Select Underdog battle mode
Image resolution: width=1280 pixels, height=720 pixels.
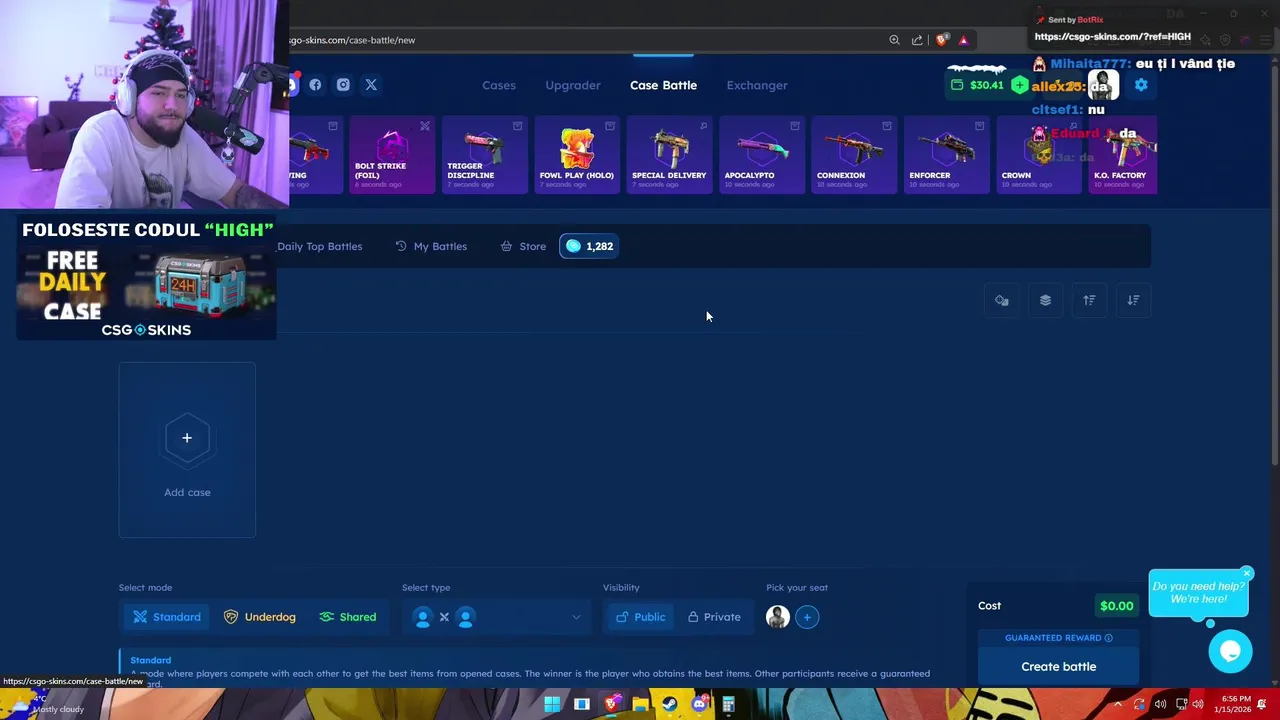click(260, 617)
